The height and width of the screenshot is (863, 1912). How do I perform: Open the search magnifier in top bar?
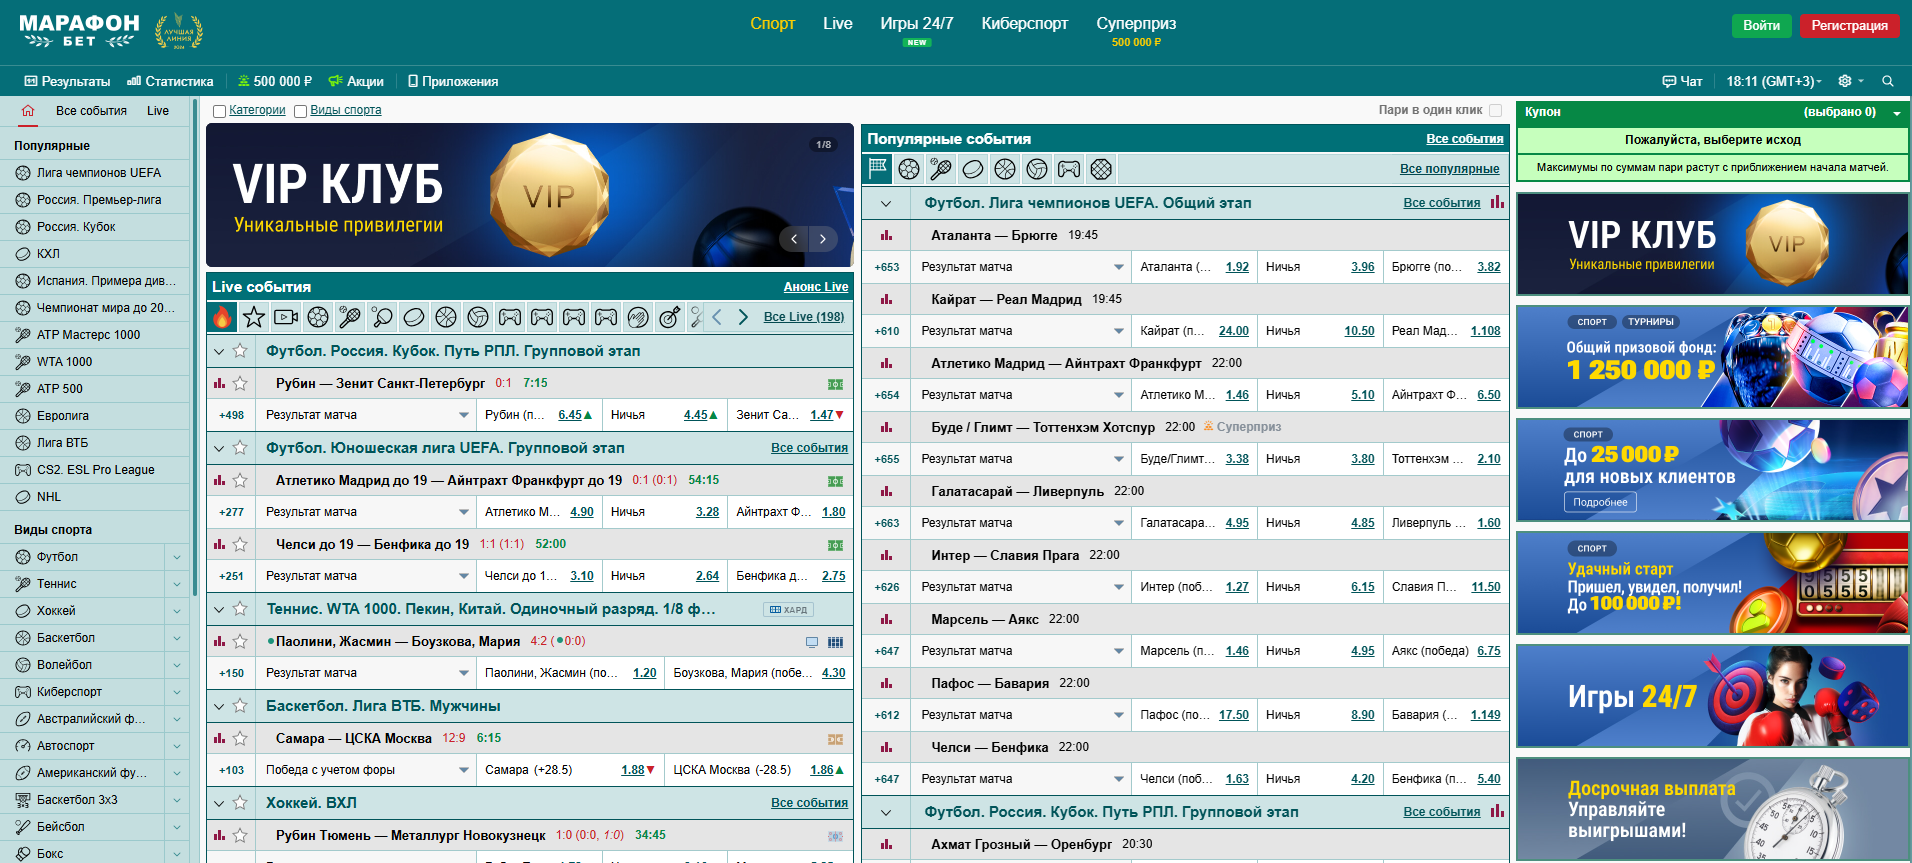[1887, 81]
